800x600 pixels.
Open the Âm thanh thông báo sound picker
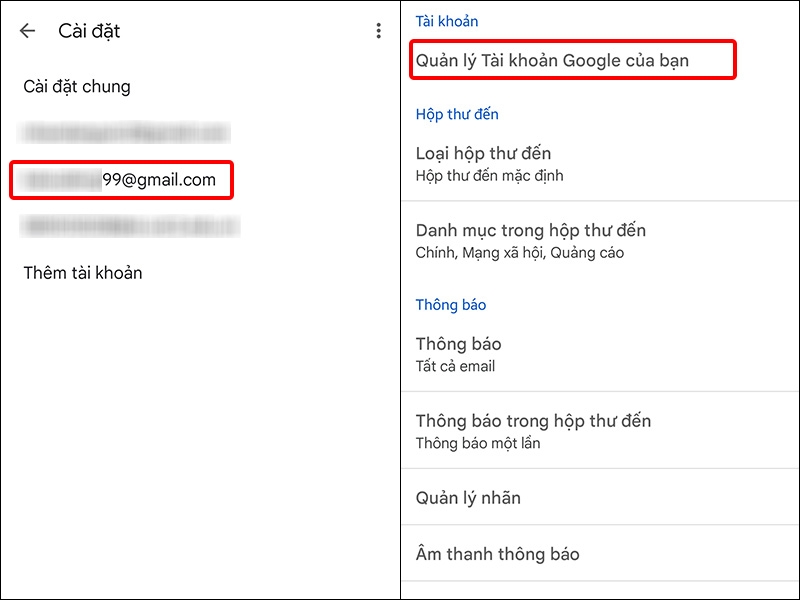(x=492, y=553)
